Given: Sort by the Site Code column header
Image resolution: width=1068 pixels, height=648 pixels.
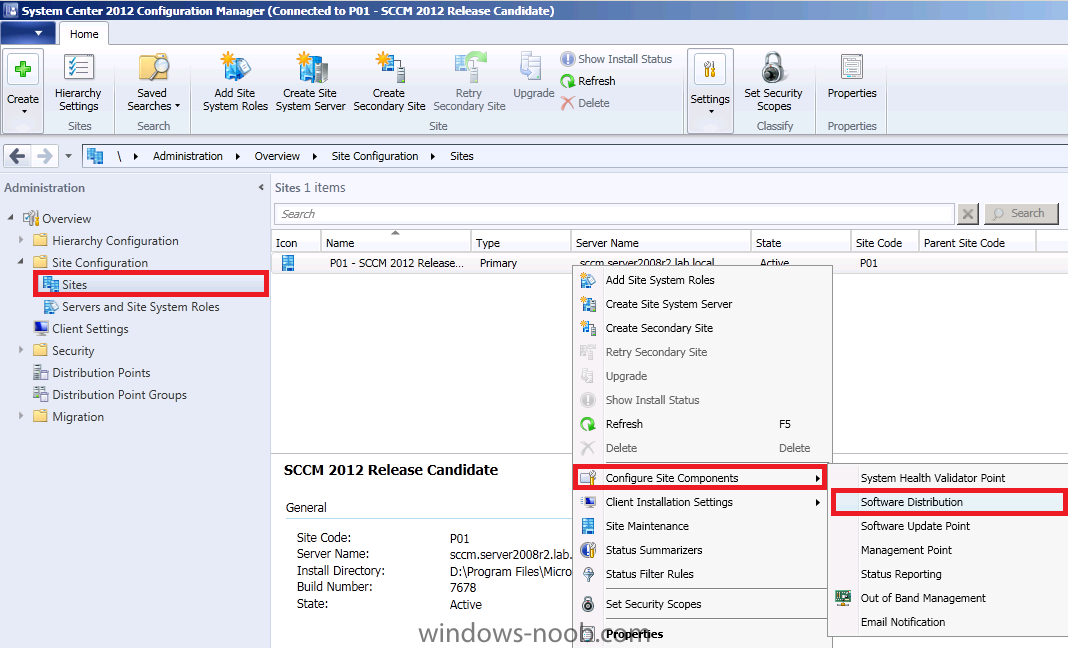Looking at the screenshot, I should (884, 243).
